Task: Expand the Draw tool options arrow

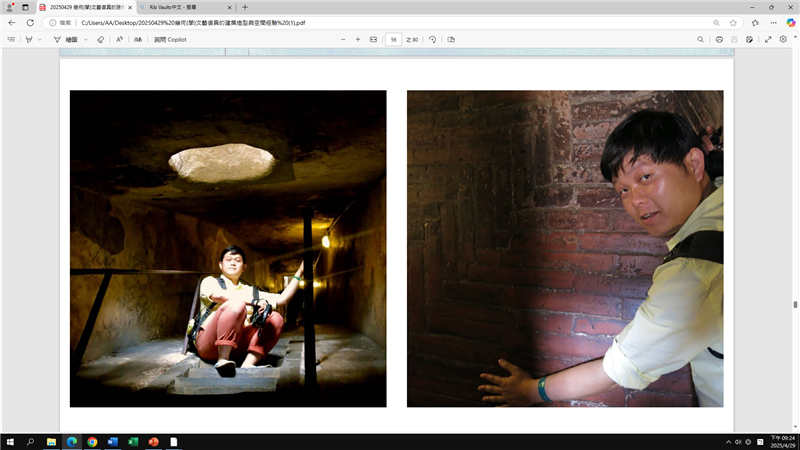Action: pos(86,39)
